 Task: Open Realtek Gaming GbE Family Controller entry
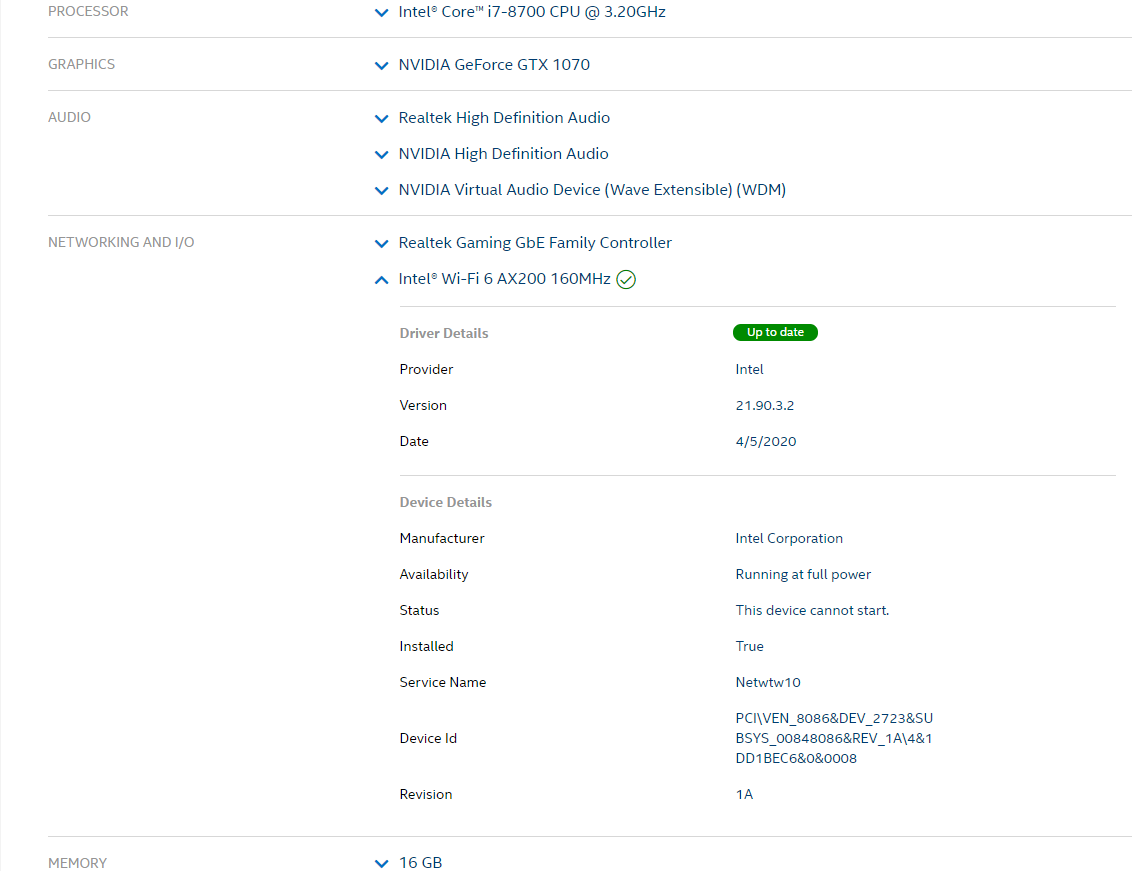tap(535, 243)
